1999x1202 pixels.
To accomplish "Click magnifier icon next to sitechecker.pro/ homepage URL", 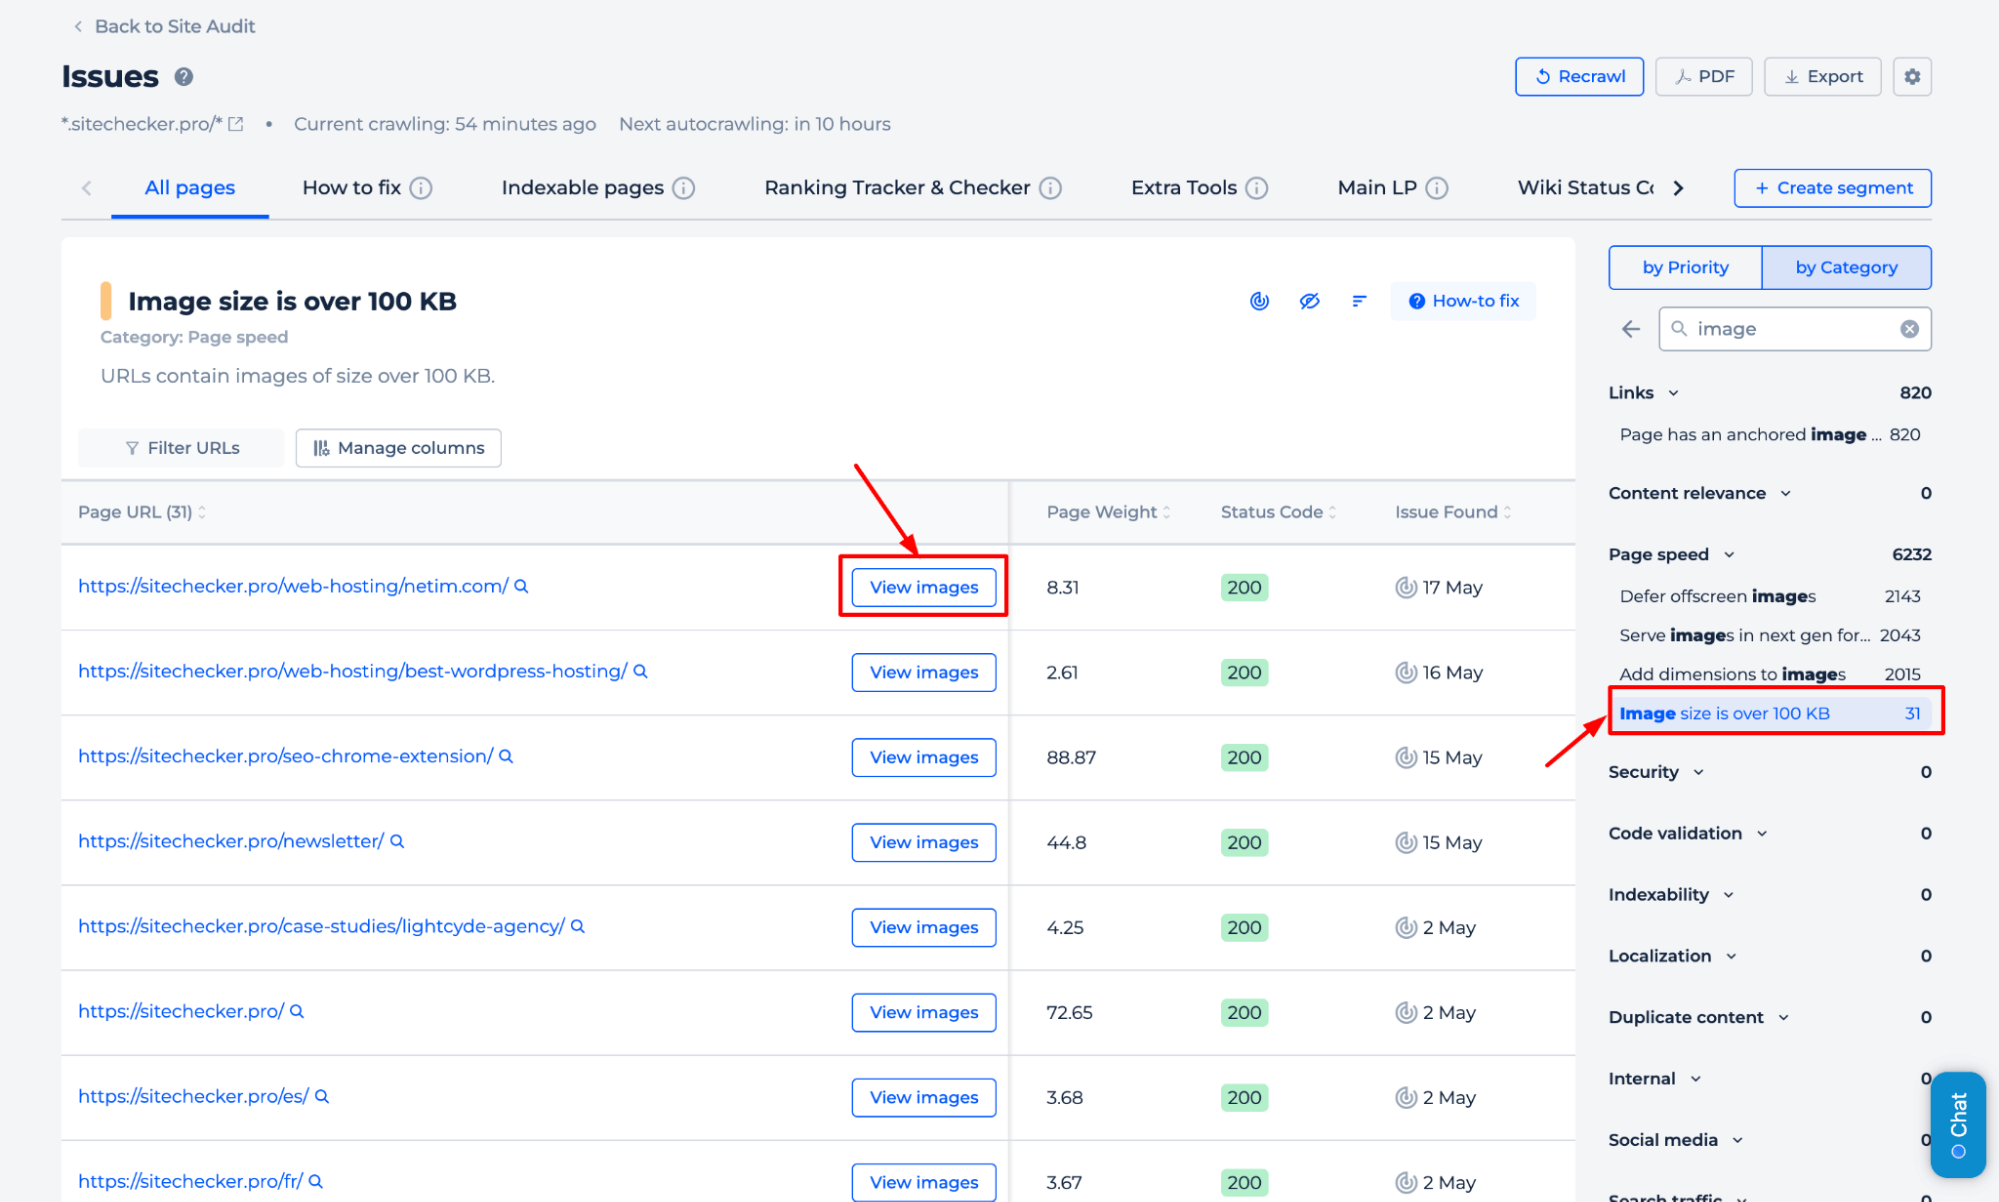I will 297,1011.
